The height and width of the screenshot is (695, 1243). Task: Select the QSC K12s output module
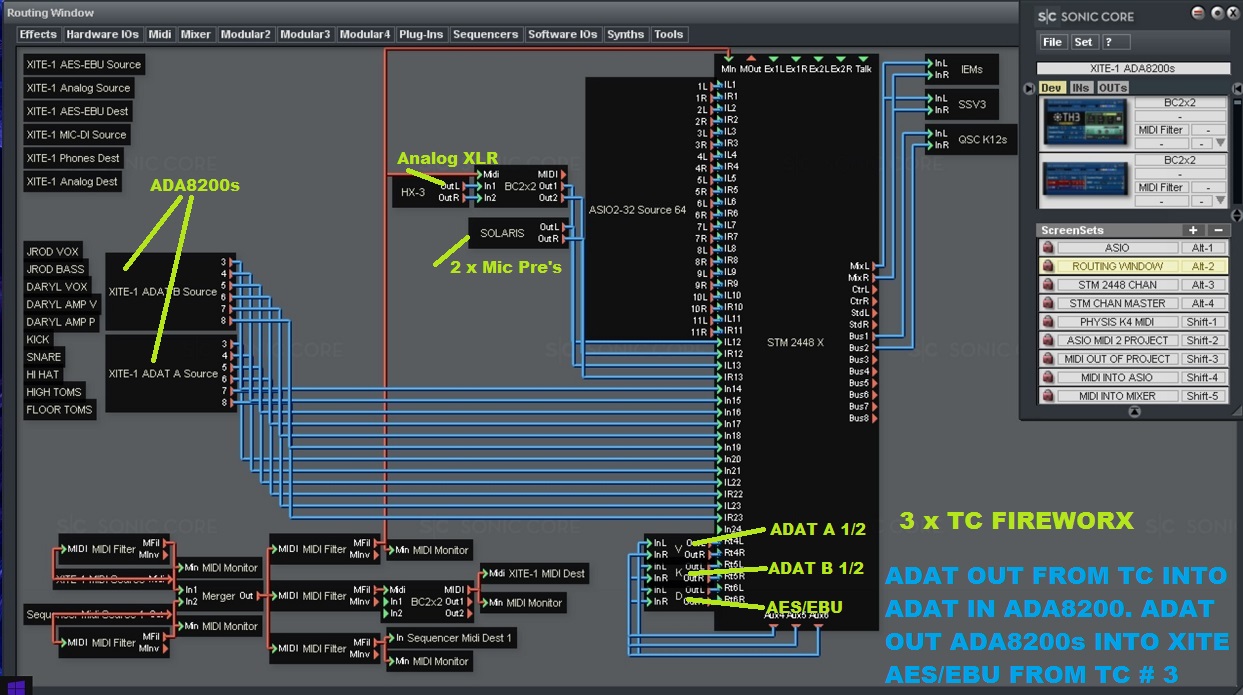pyautogui.click(x=972, y=140)
